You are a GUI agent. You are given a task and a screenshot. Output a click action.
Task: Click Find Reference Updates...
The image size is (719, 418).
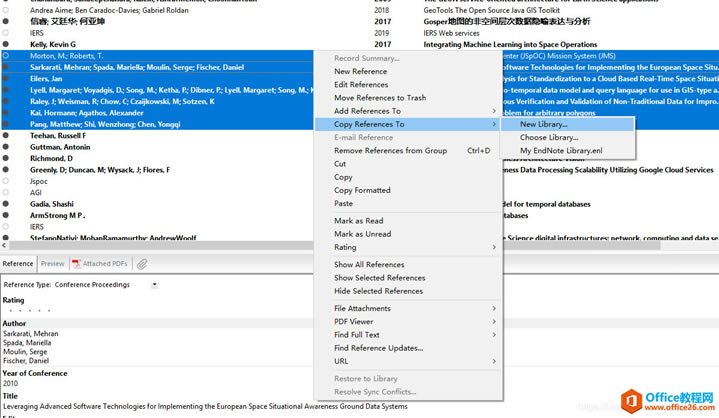pos(378,348)
